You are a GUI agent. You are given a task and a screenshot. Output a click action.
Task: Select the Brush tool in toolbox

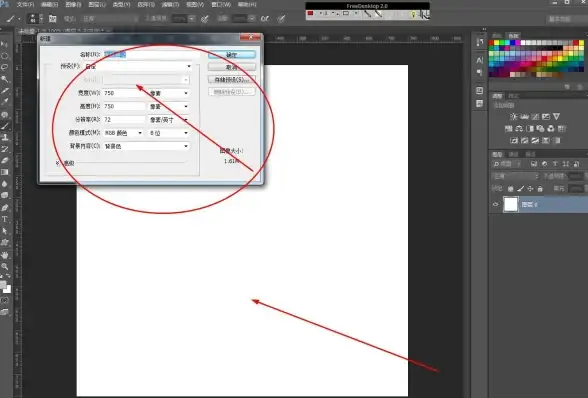pyautogui.click(x=4, y=126)
